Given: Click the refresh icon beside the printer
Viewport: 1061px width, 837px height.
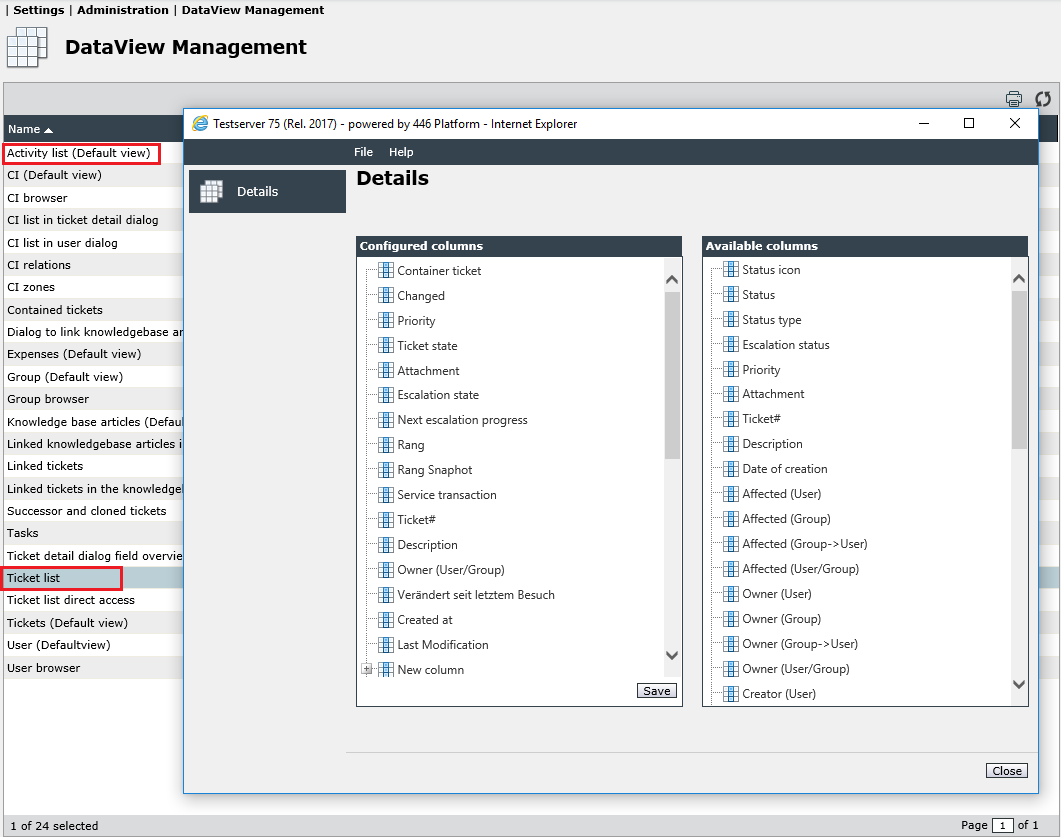Looking at the screenshot, I should coord(1043,99).
